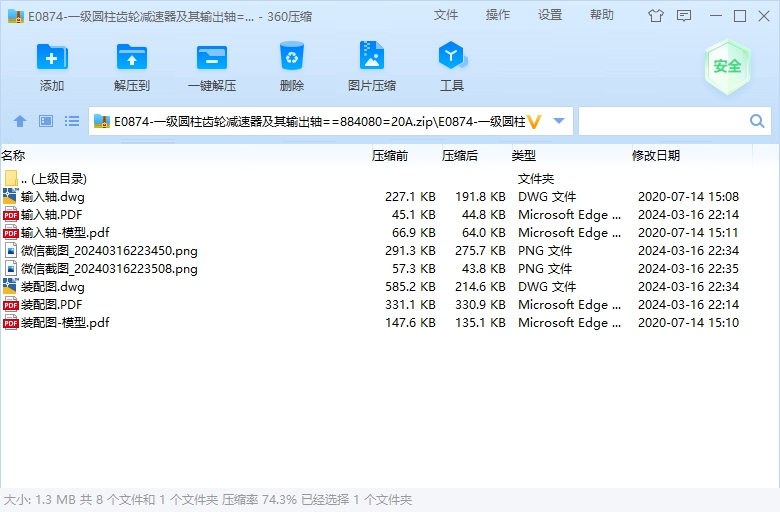Click the PDF icon of 装配图-模型.pdf
The height and width of the screenshot is (512, 780).
[x=10, y=322]
